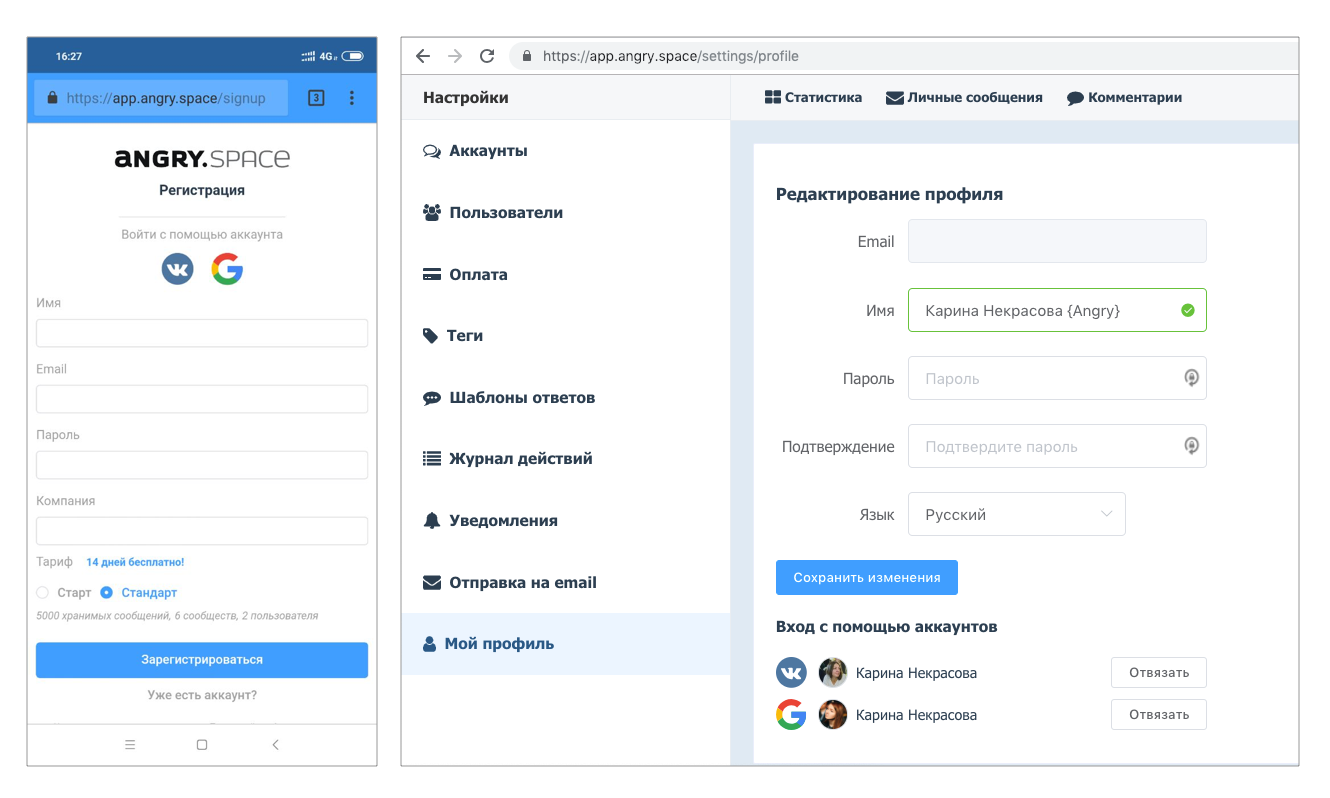This screenshot has height=798, width=1330.
Task: Click VK logo in linked accounts
Action: 791,672
